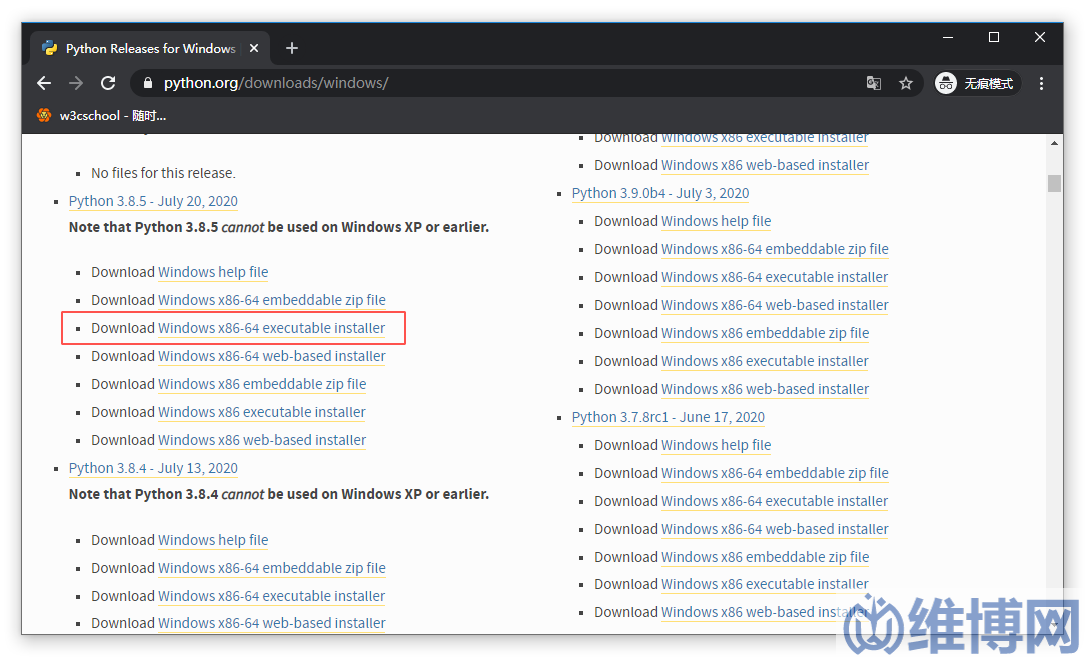View site security lock info

(147, 83)
